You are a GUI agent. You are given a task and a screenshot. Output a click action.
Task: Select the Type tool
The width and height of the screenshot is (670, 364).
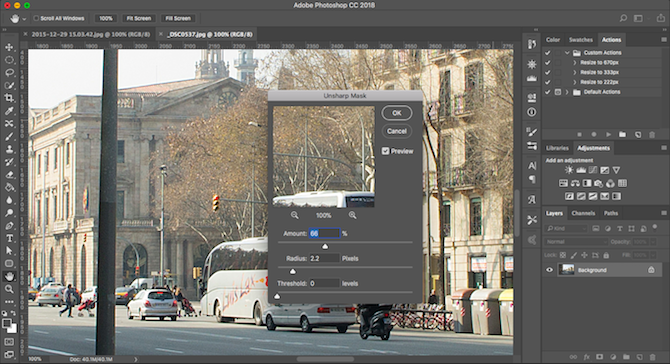pos(9,238)
